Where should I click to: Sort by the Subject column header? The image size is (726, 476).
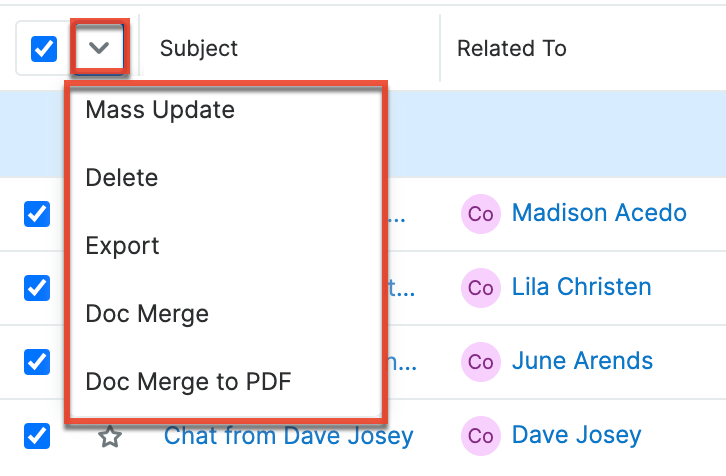click(199, 48)
